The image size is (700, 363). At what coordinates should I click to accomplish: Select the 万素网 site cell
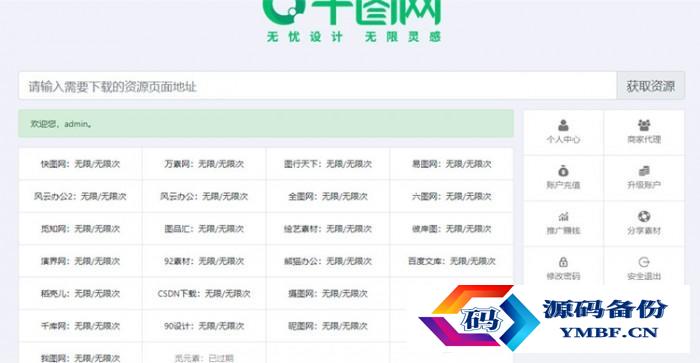tap(204, 164)
